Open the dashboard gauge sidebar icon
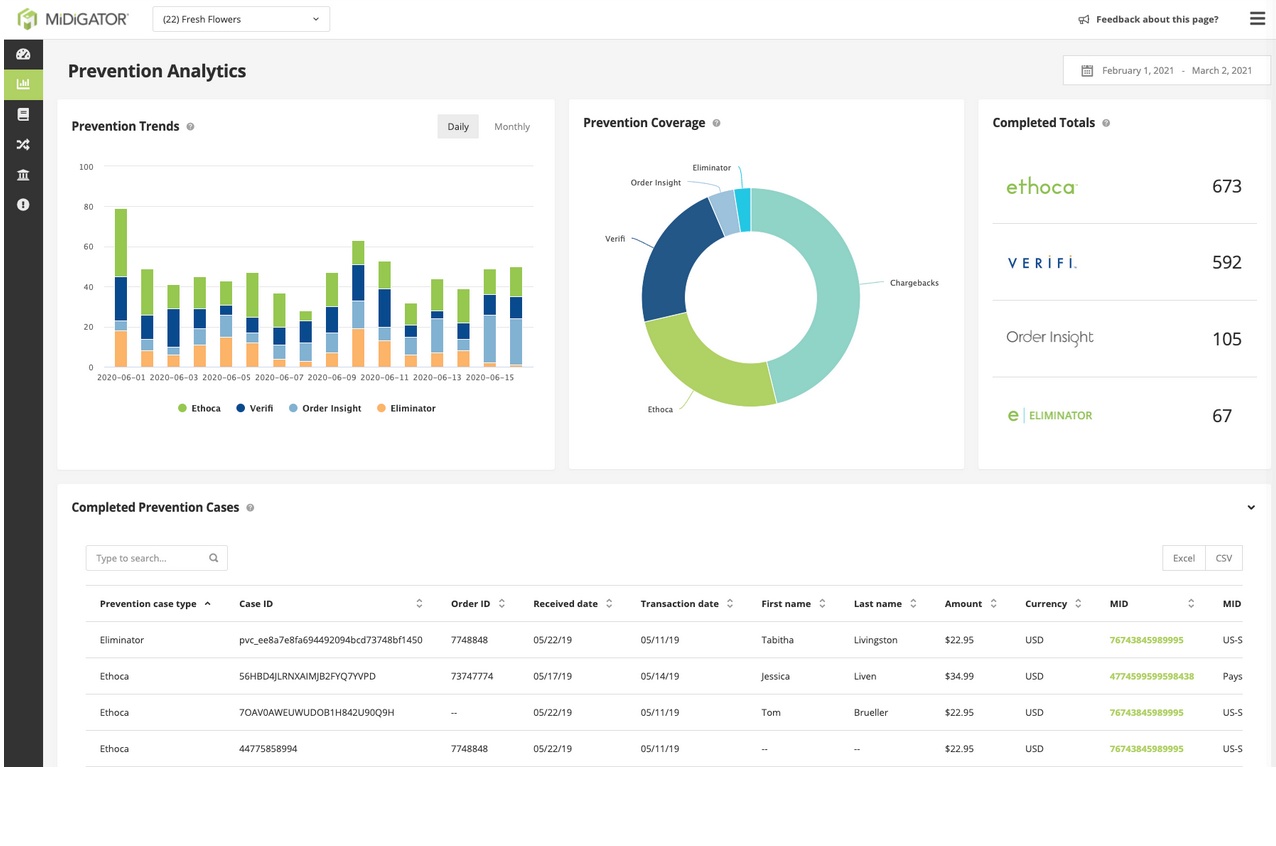 point(23,54)
